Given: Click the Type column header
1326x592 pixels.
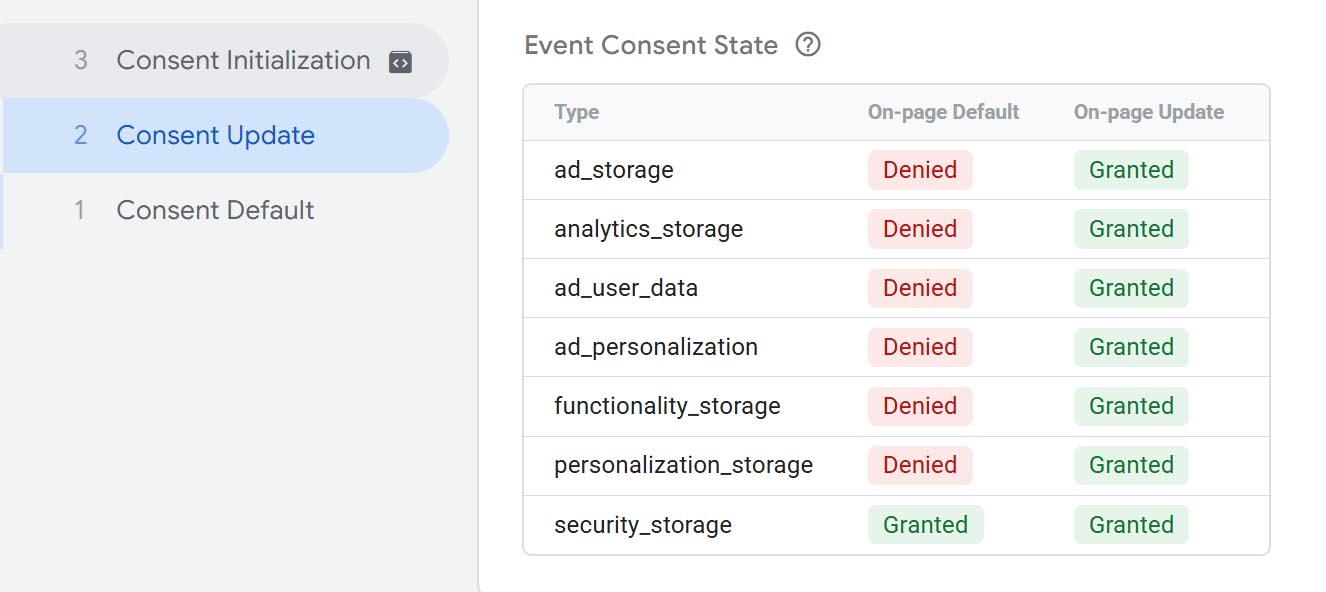Looking at the screenshot, I should point(577,112).
